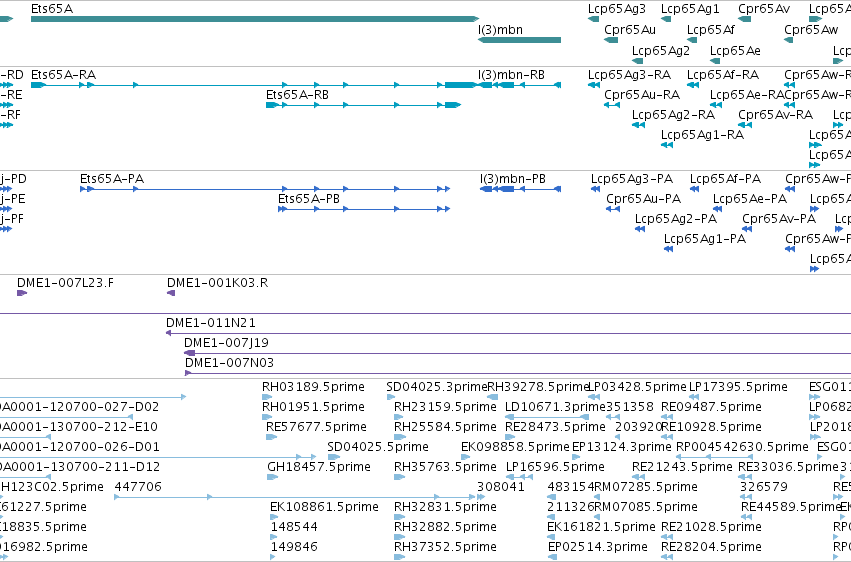Screen dimensions: 851x562
Task: Select the Cpr65Av gene label
Action: tap(764, 9)
